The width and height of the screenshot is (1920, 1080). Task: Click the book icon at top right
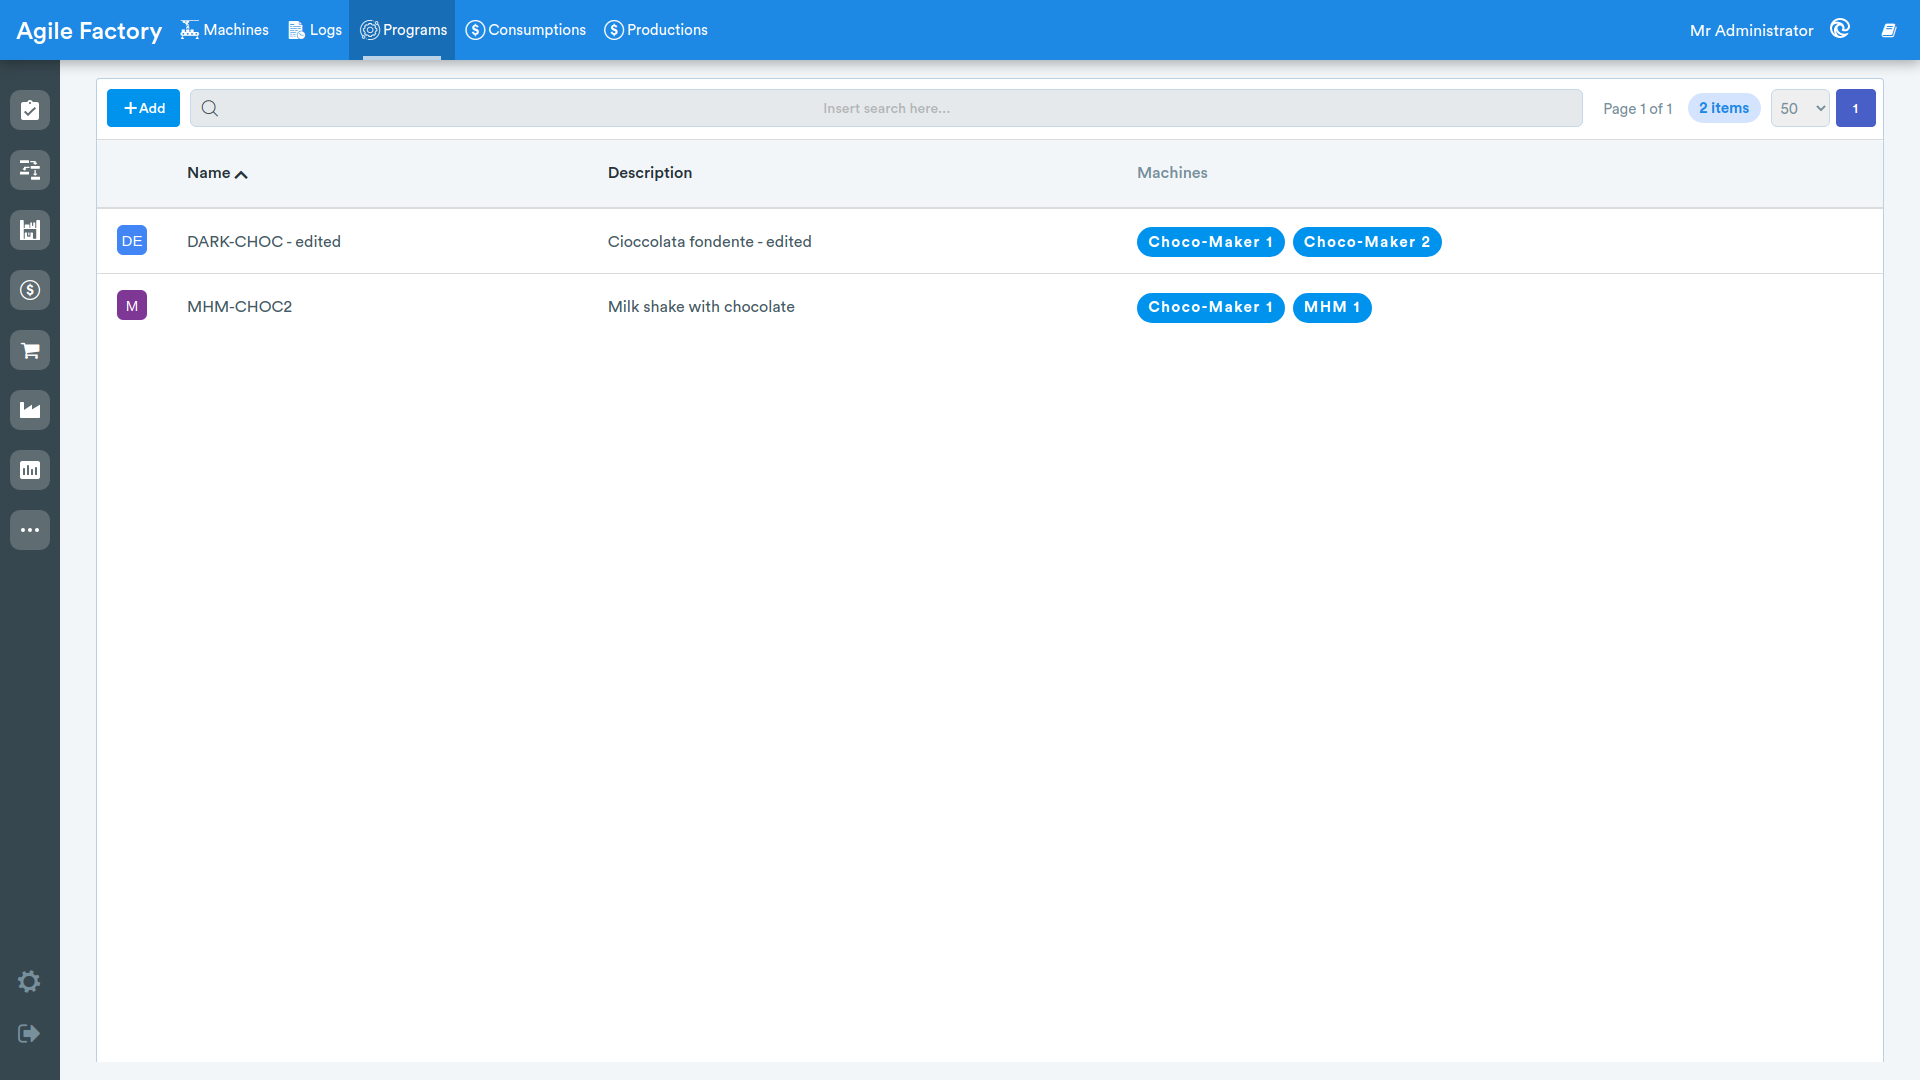point(1889,30)
